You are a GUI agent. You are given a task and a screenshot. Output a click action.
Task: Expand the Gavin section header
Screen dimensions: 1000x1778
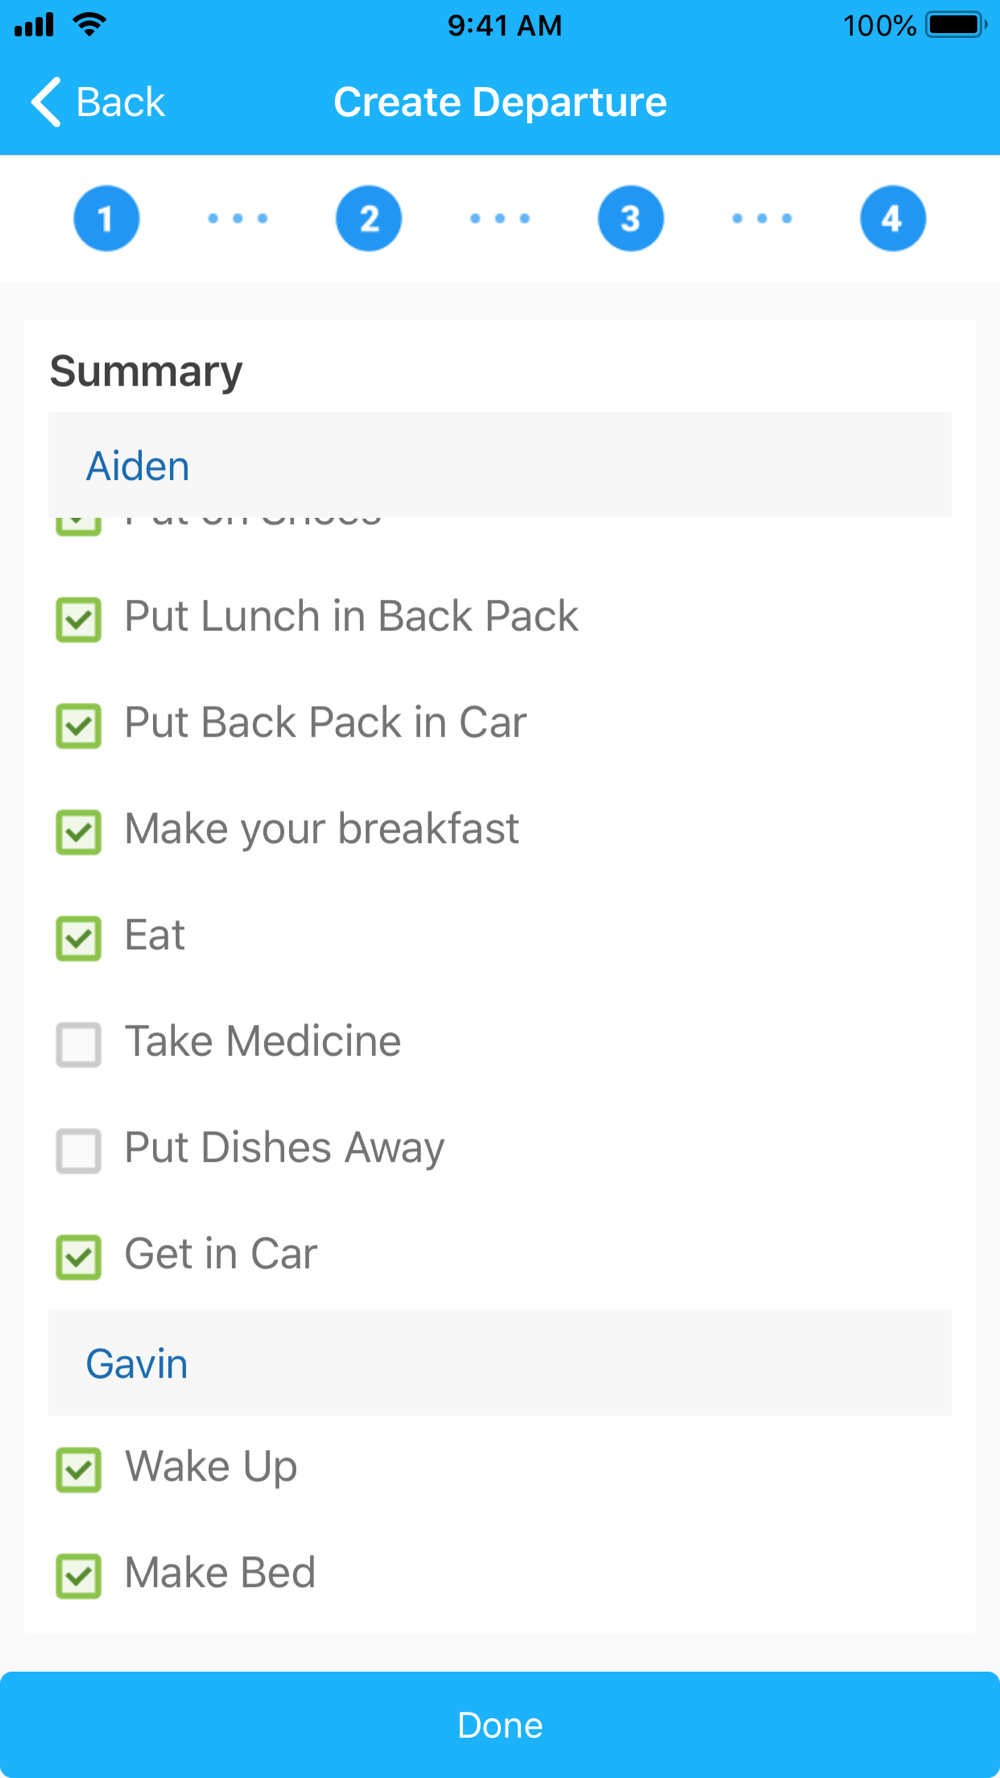click(x=500, y=1362)
